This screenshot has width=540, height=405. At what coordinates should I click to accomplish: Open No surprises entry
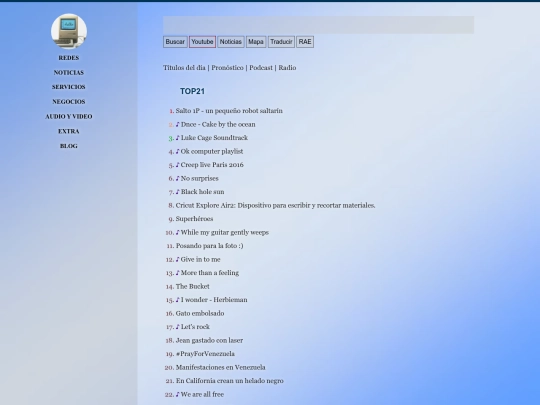[199, 178]
